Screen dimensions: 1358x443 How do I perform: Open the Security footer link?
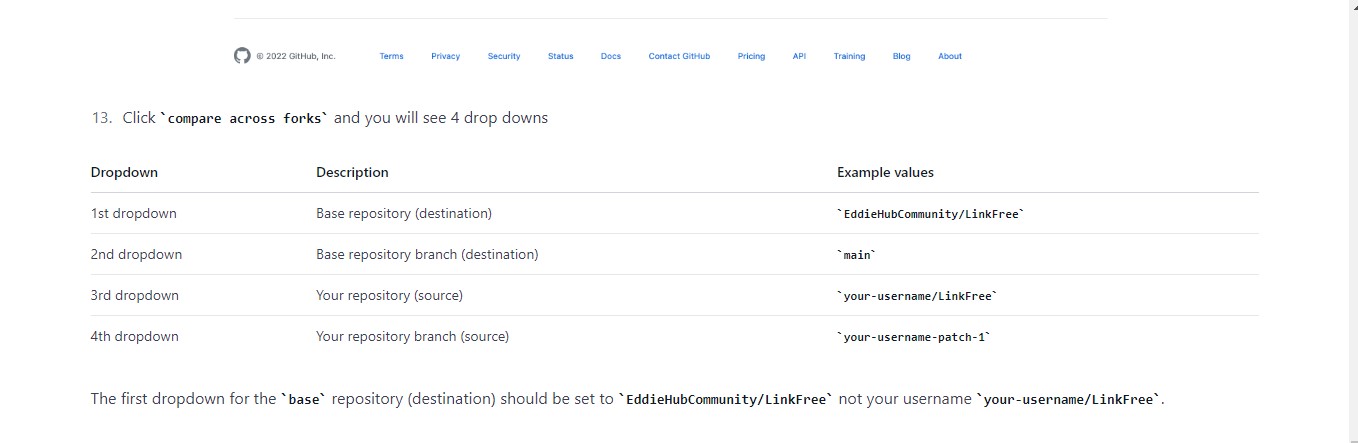pyautogui.click(x=504, y=56)
